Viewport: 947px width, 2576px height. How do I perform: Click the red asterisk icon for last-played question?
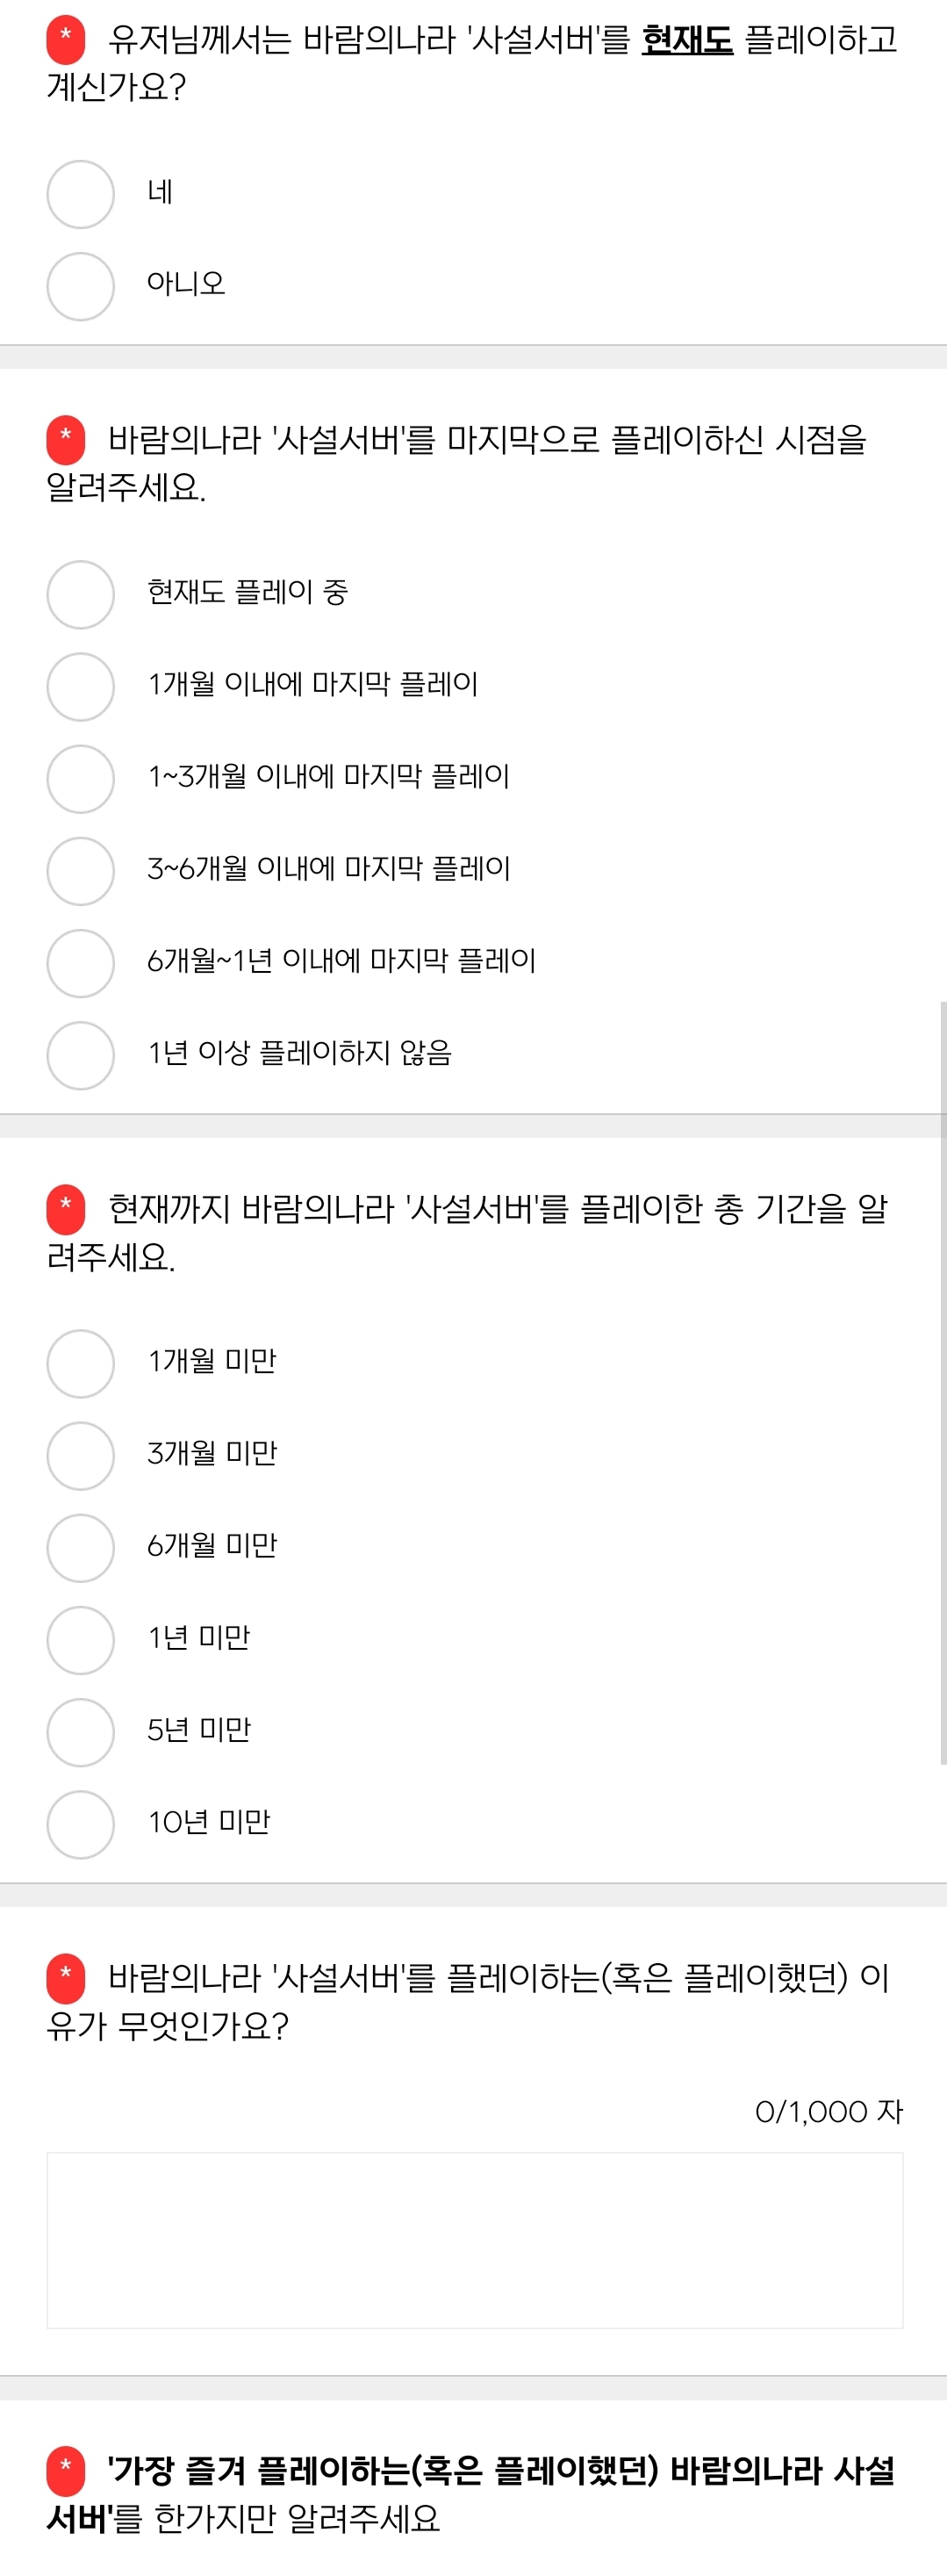point(66,438)
